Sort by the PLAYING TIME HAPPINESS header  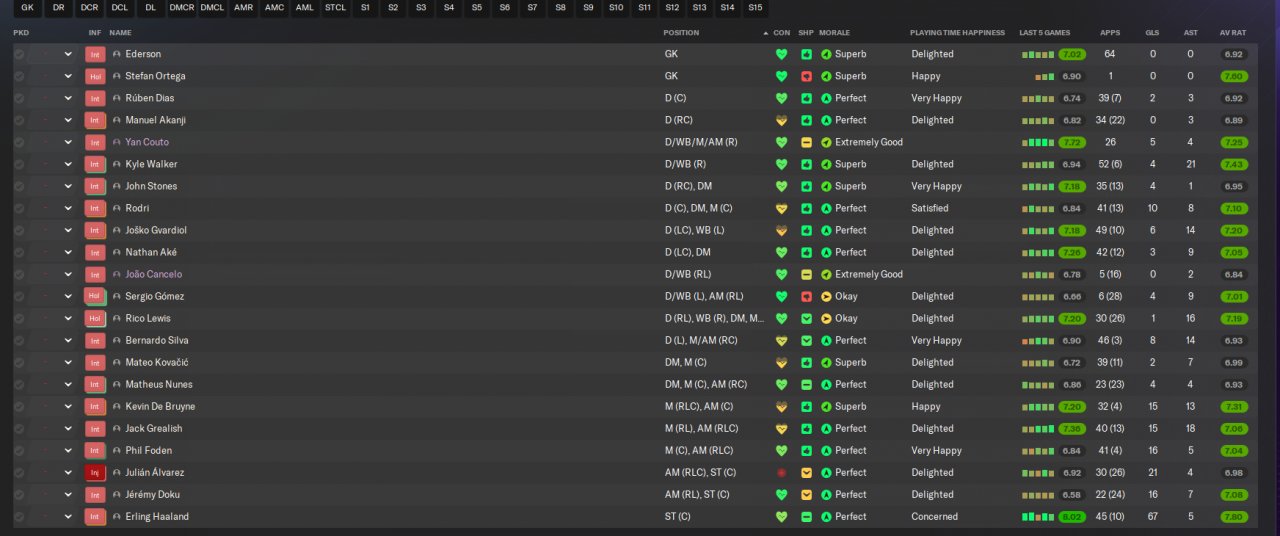[957, 33]
